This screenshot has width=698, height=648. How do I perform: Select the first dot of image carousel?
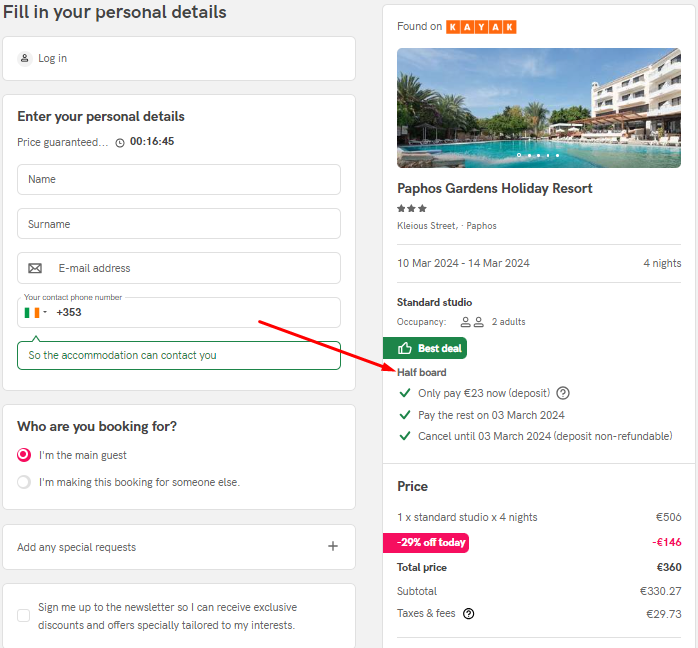[519, 155]
